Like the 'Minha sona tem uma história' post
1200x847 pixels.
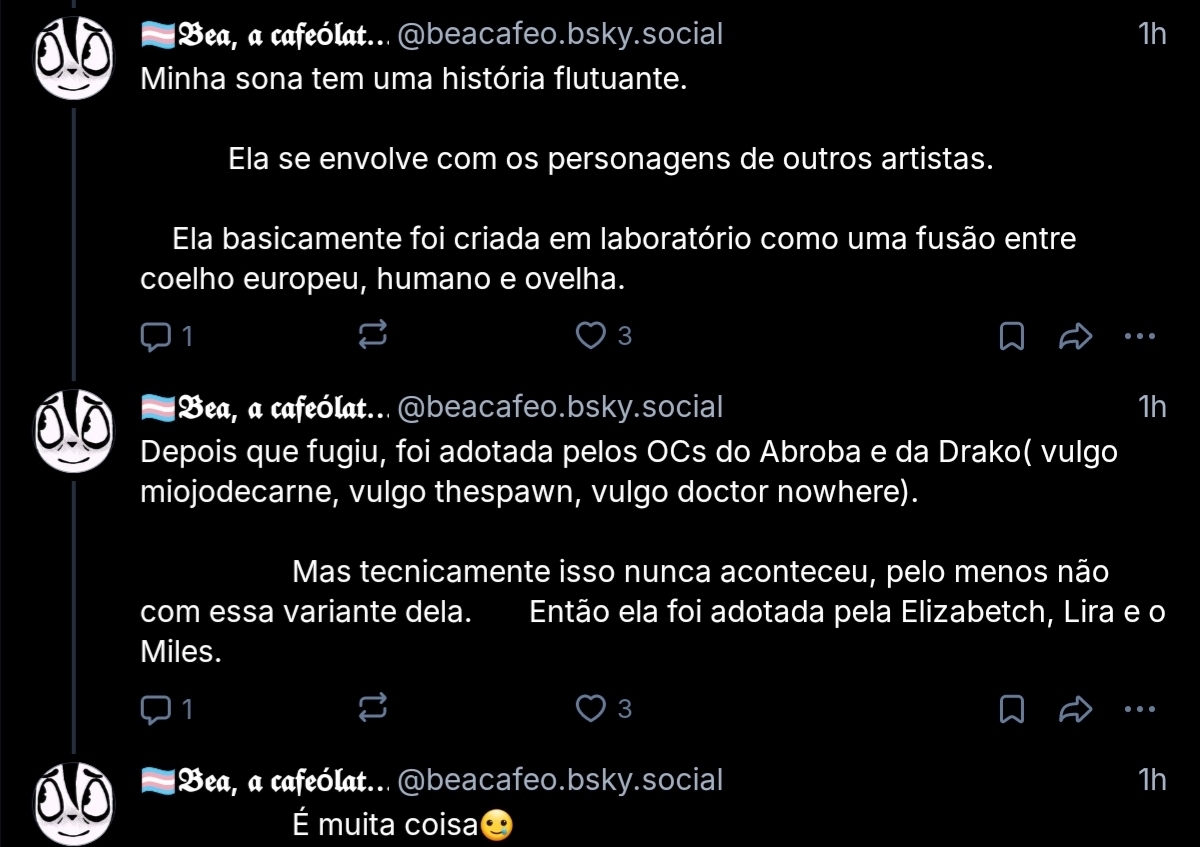[x=591, y=337]
